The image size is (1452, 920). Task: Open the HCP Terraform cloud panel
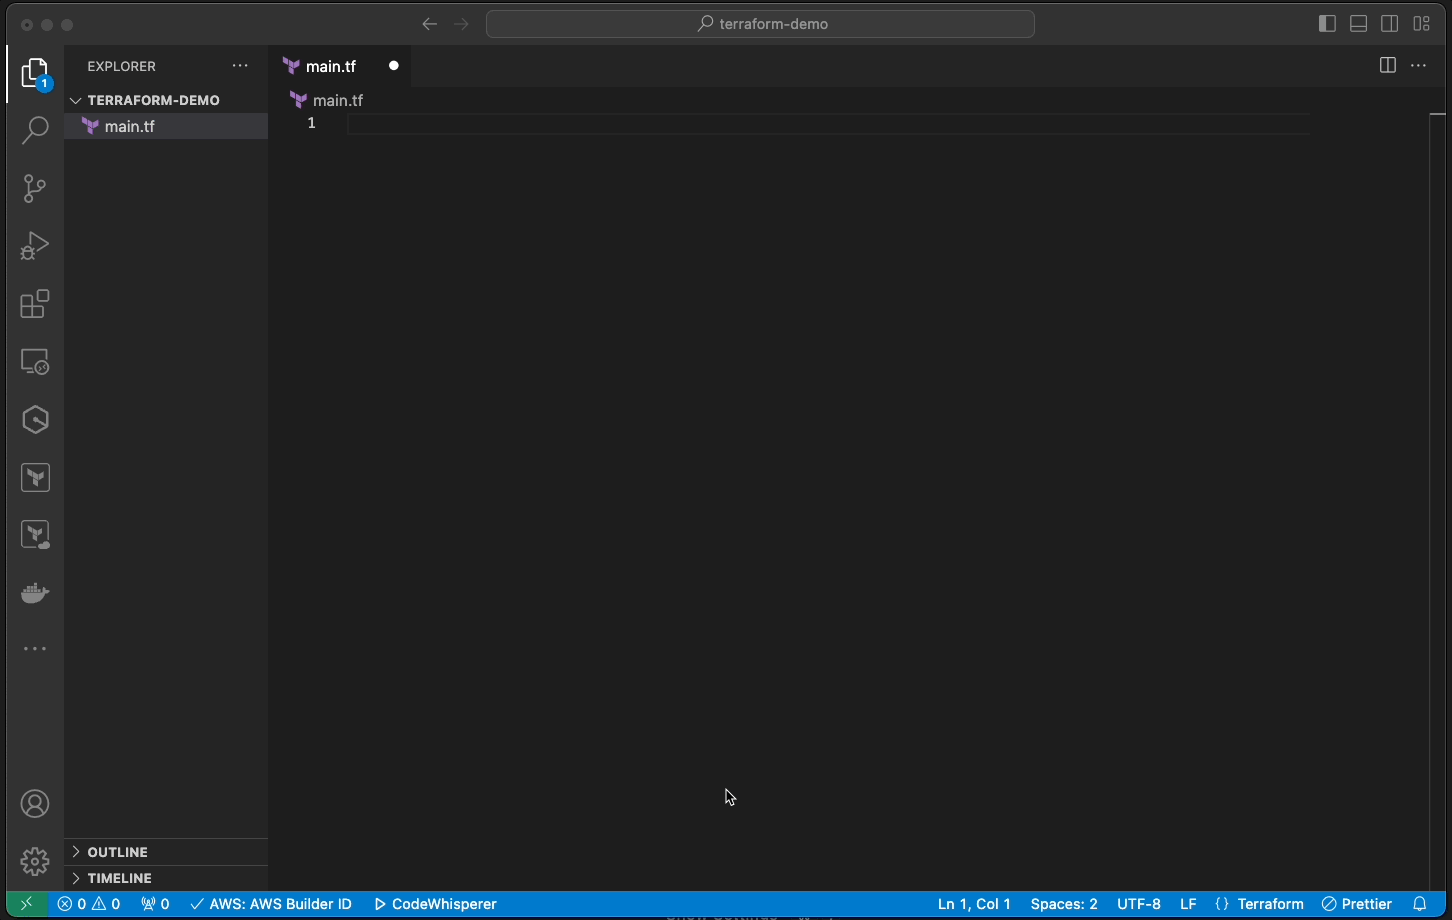[35, 534]
